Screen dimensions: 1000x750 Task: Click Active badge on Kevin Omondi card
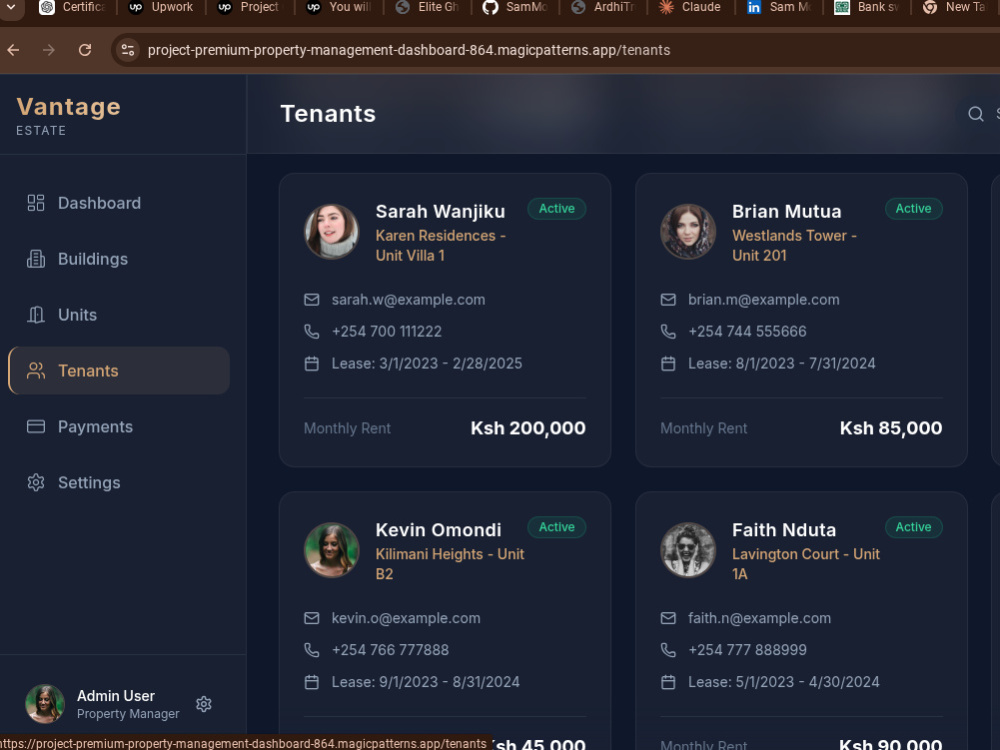pos(557,527)
